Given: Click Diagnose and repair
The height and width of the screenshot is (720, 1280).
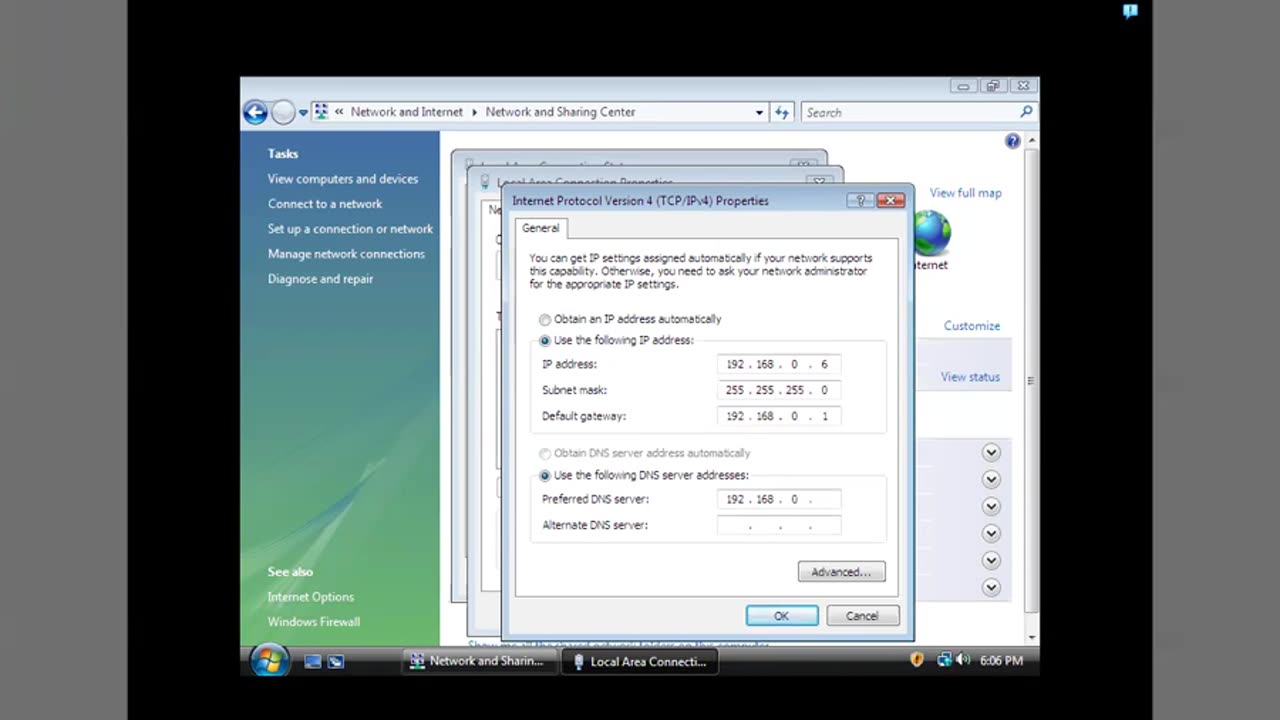Looking at the screenshot, I should coord(320,279).
